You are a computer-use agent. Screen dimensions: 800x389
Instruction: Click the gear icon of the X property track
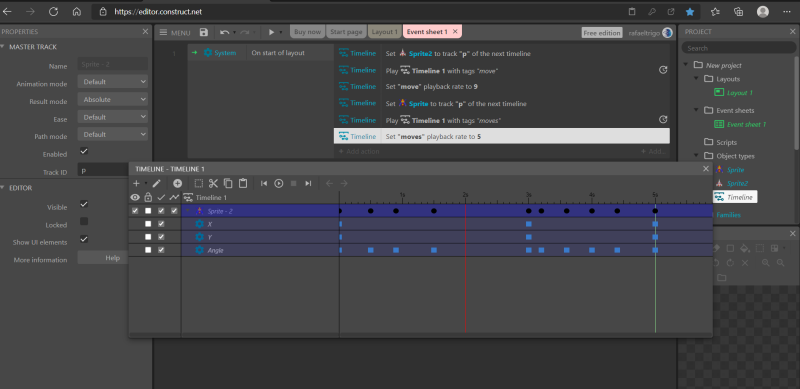click(x=199, y=224)
